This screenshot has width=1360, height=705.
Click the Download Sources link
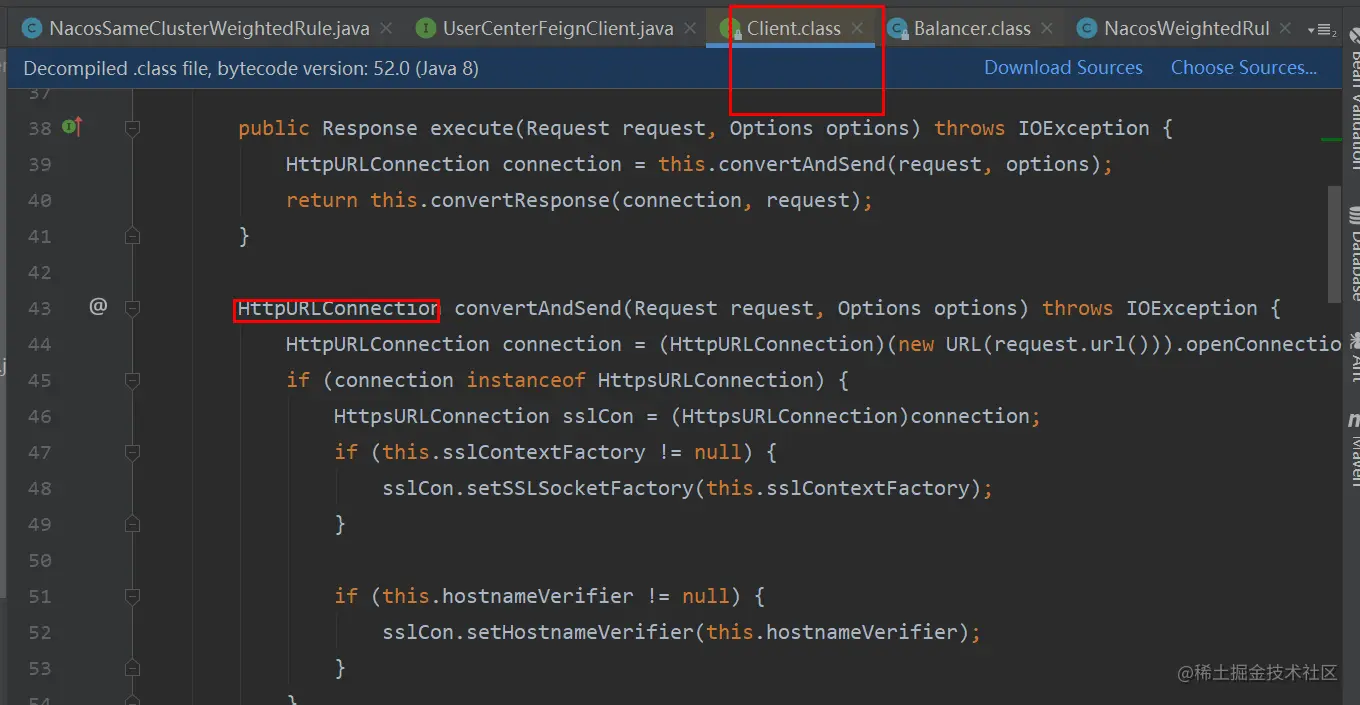pyautogui.click(x=1063, y=68)
